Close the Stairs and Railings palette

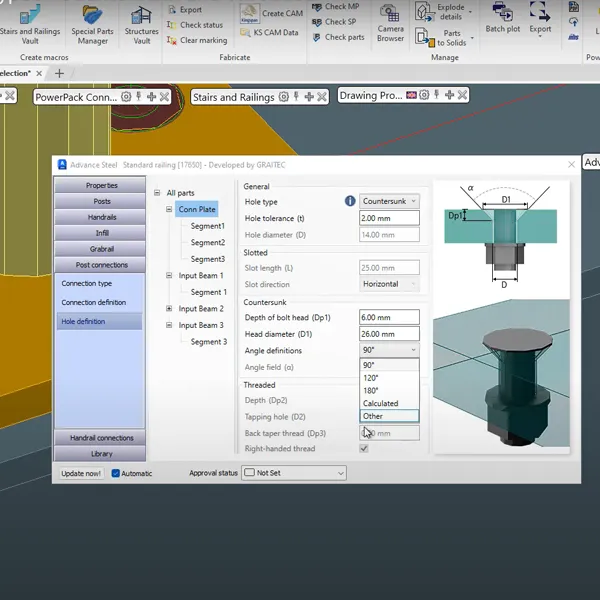tap(322, 97)
